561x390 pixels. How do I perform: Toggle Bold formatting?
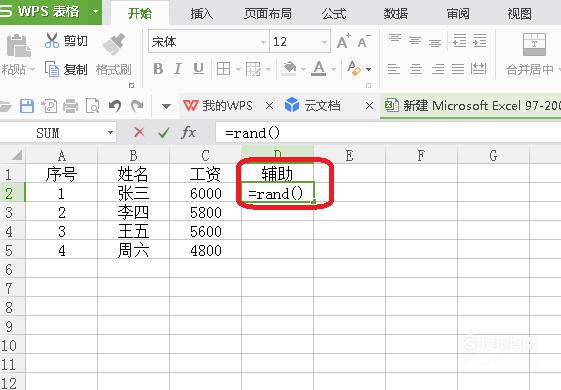coord(158,68)
